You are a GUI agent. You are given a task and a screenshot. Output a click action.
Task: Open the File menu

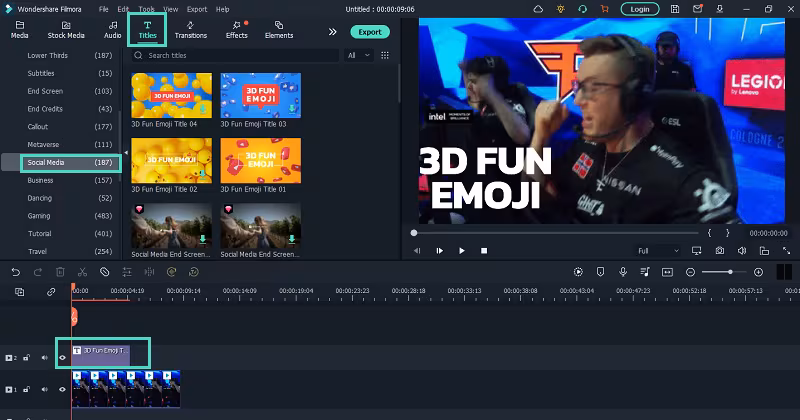[104, 9]
